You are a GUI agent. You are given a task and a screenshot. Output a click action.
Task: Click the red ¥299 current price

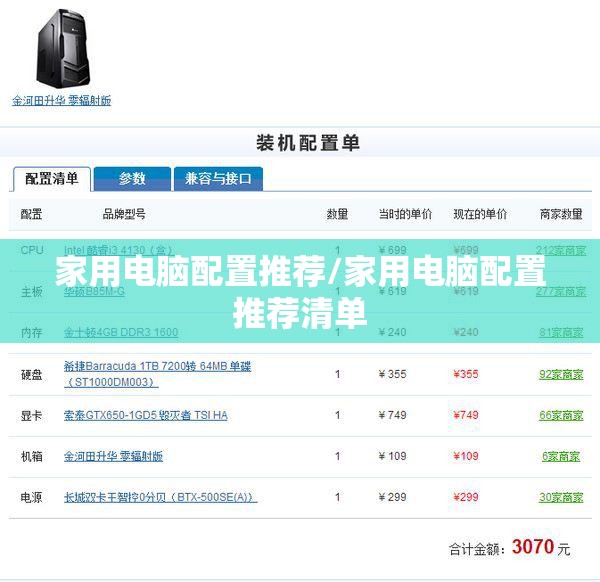(466, 497)
